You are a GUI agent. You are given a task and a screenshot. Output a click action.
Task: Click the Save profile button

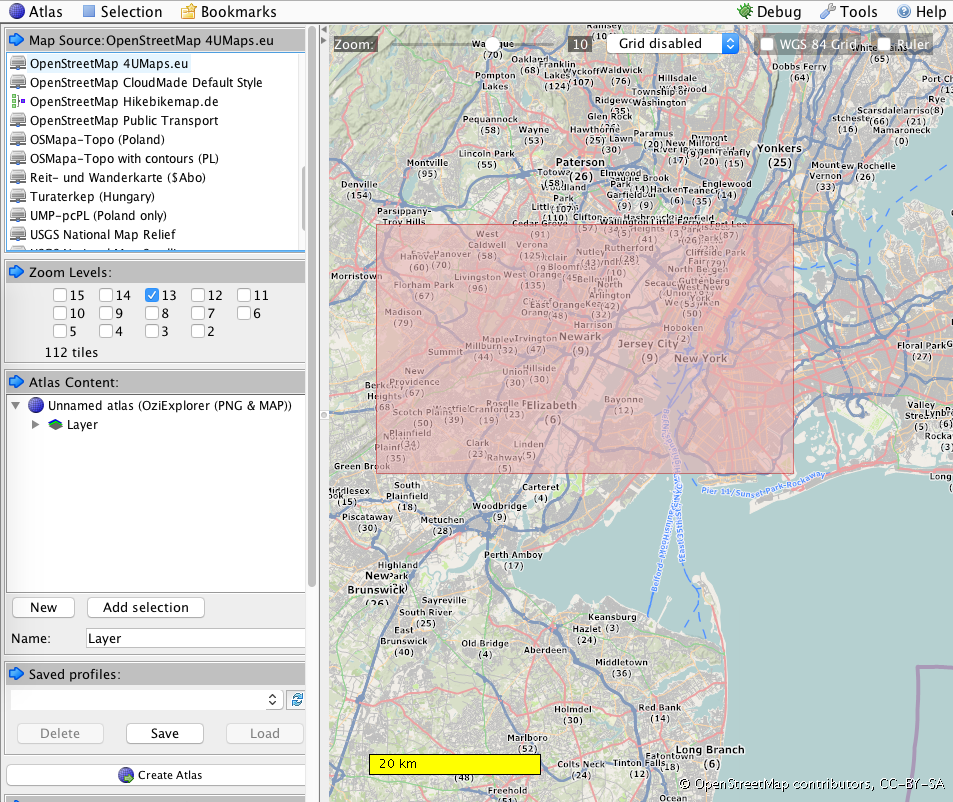165,733
